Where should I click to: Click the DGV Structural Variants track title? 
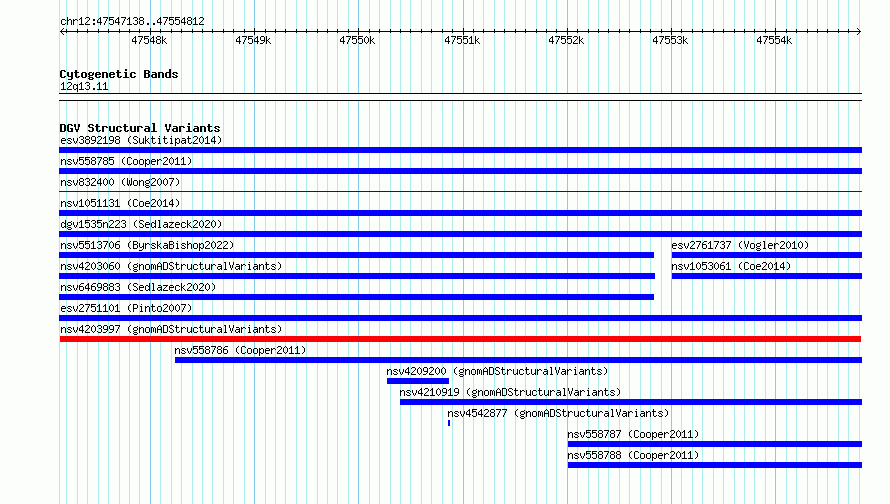point(140,128)
